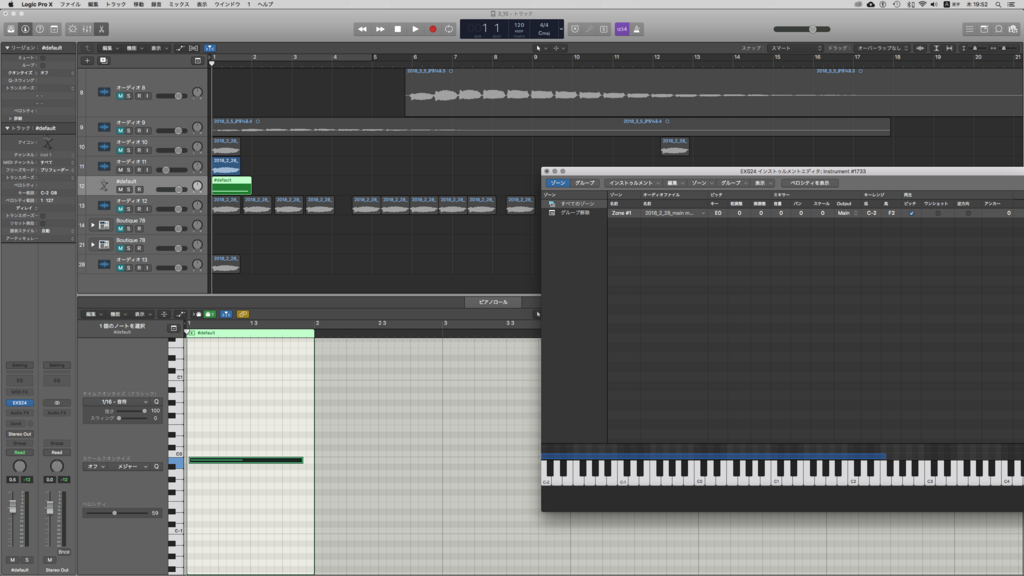The width and height of the screenshot is (1024, 576).
Task: Select the green note in piano roll
Action: point(246,460)
